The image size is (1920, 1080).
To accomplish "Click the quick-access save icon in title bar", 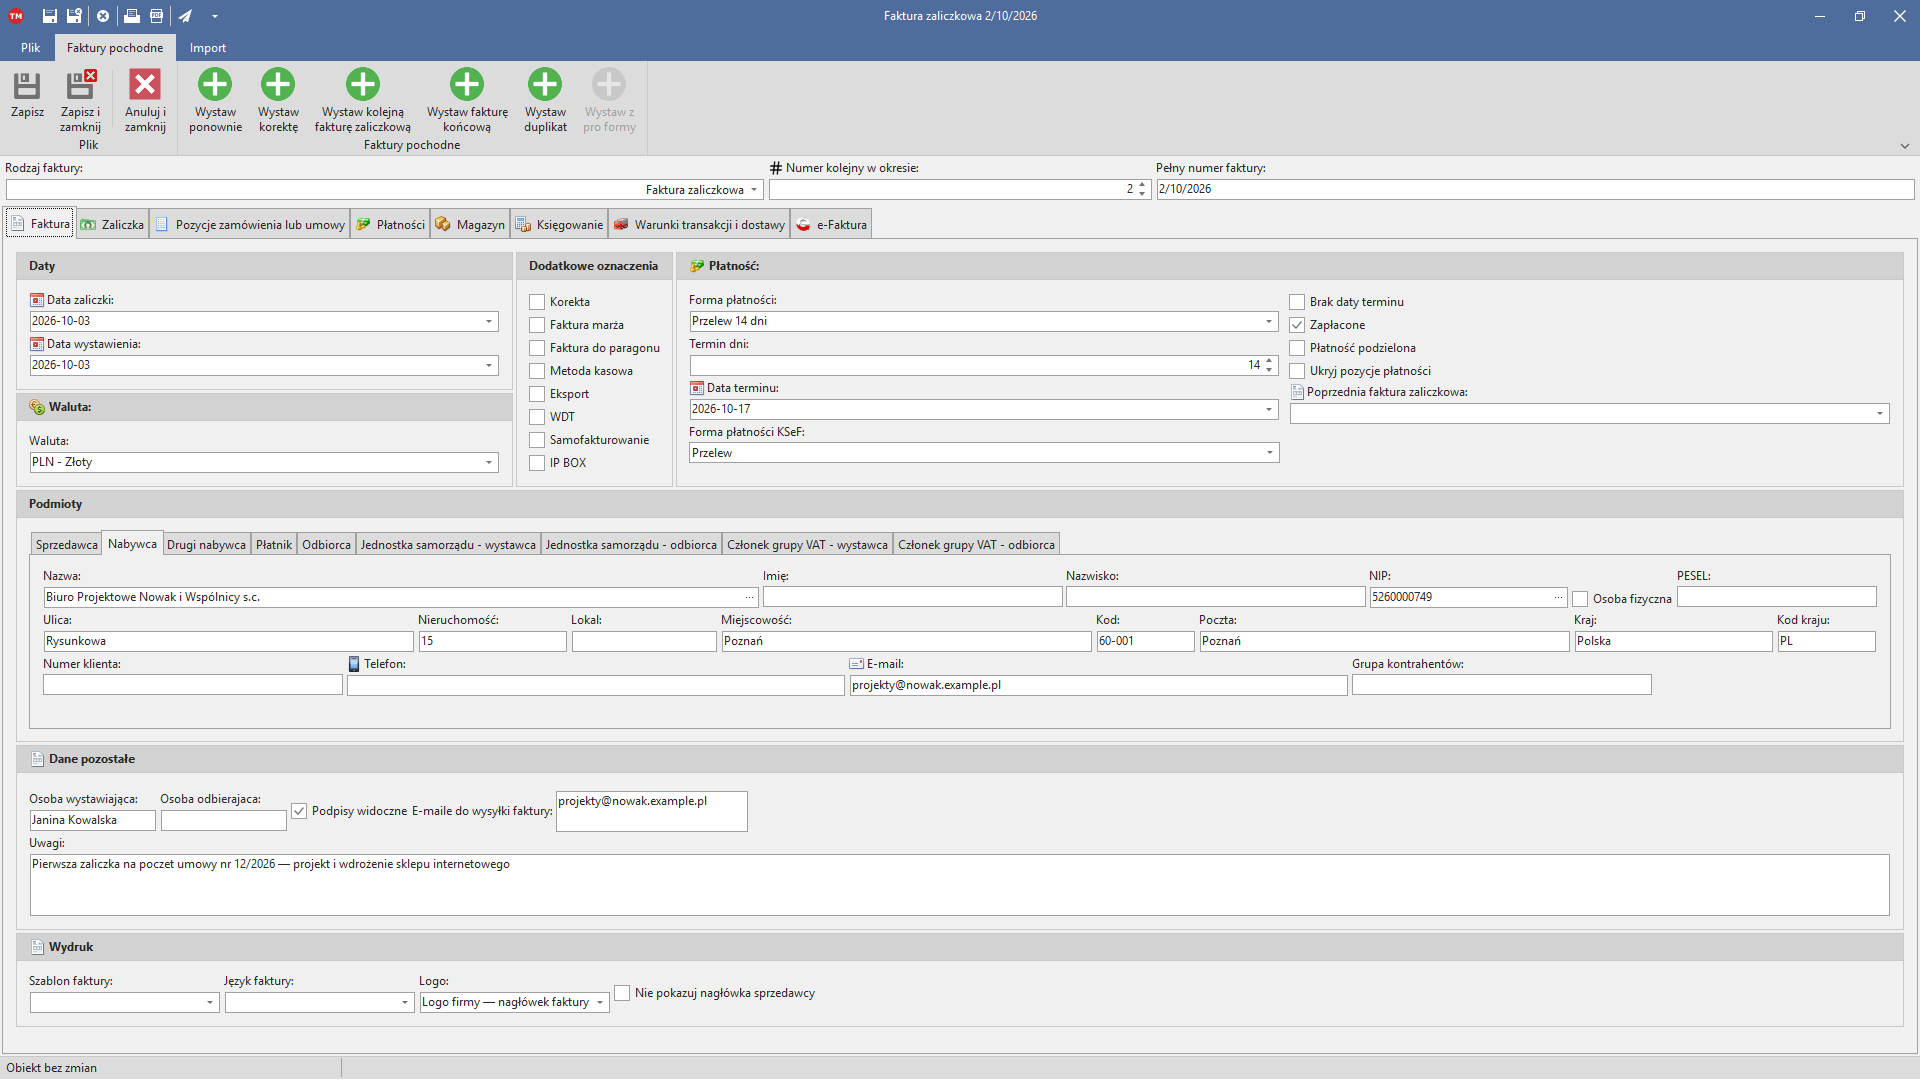I will (49, 16).
